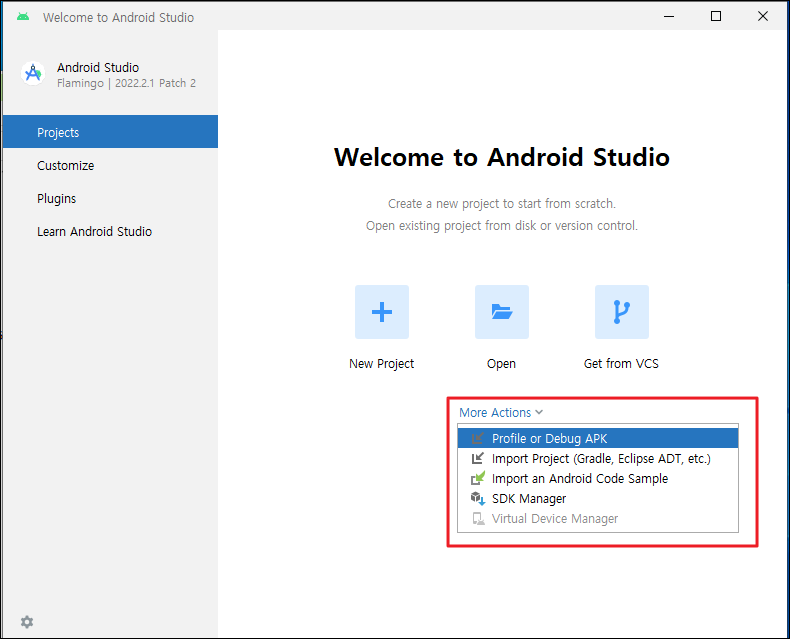The width and height of the screenshot is (790, 639).
Task: Go to the Plugins section
Action: point(110,199)
